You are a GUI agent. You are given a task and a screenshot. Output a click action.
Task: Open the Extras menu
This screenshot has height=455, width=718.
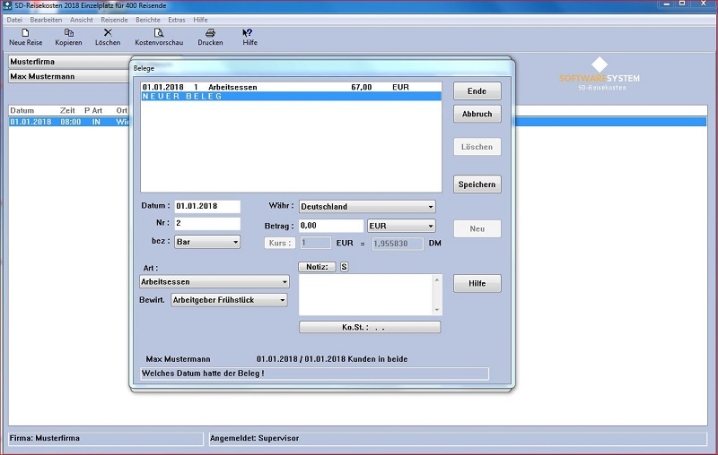177,20
